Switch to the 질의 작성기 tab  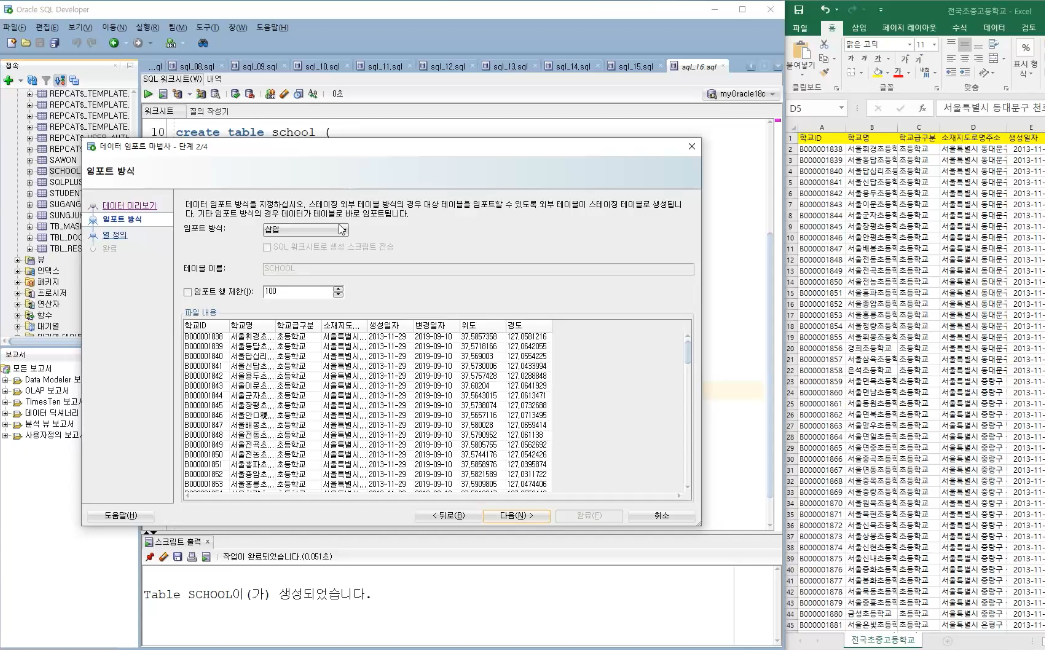(209, 111)
